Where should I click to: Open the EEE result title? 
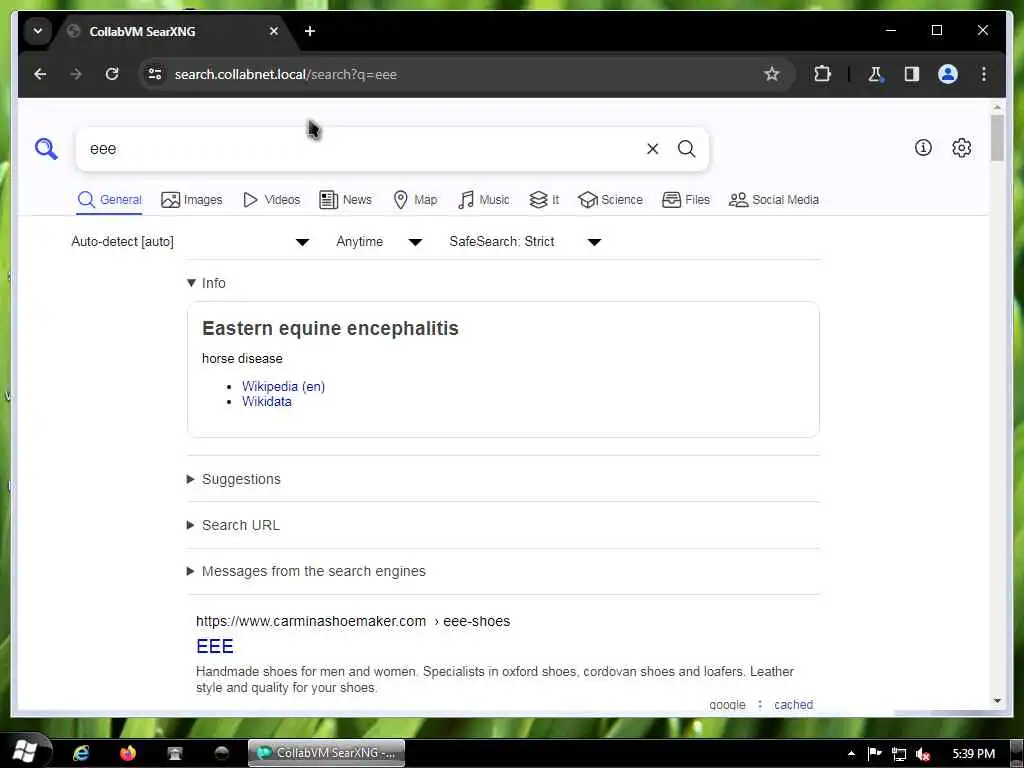(215, 647)
